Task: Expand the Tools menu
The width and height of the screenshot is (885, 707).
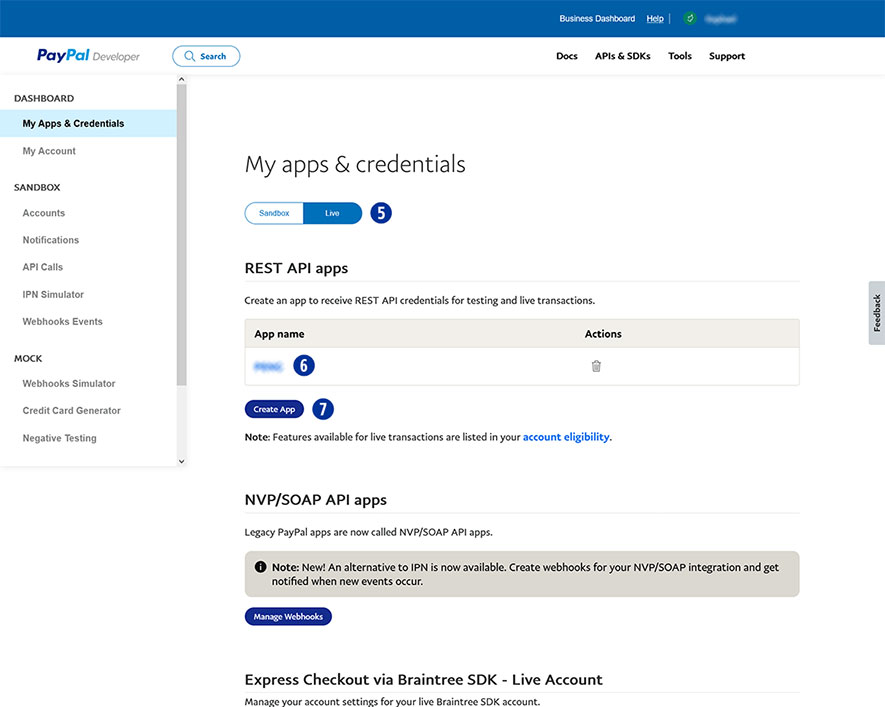Action: click(x=680, y=56)
